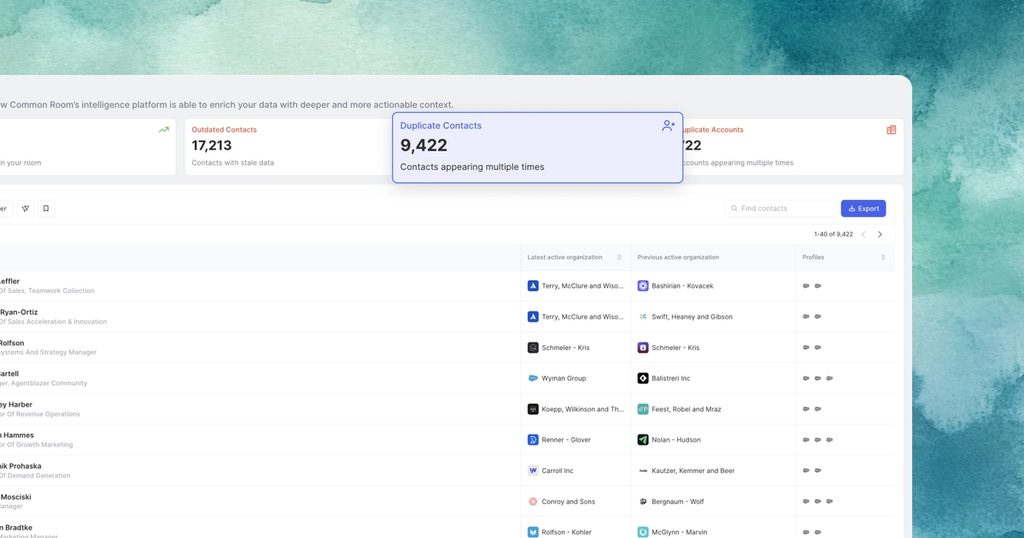This screenshot has height=538, width=1024.
Task: Click Previous active organization column header
Action: tap(678, 257)
